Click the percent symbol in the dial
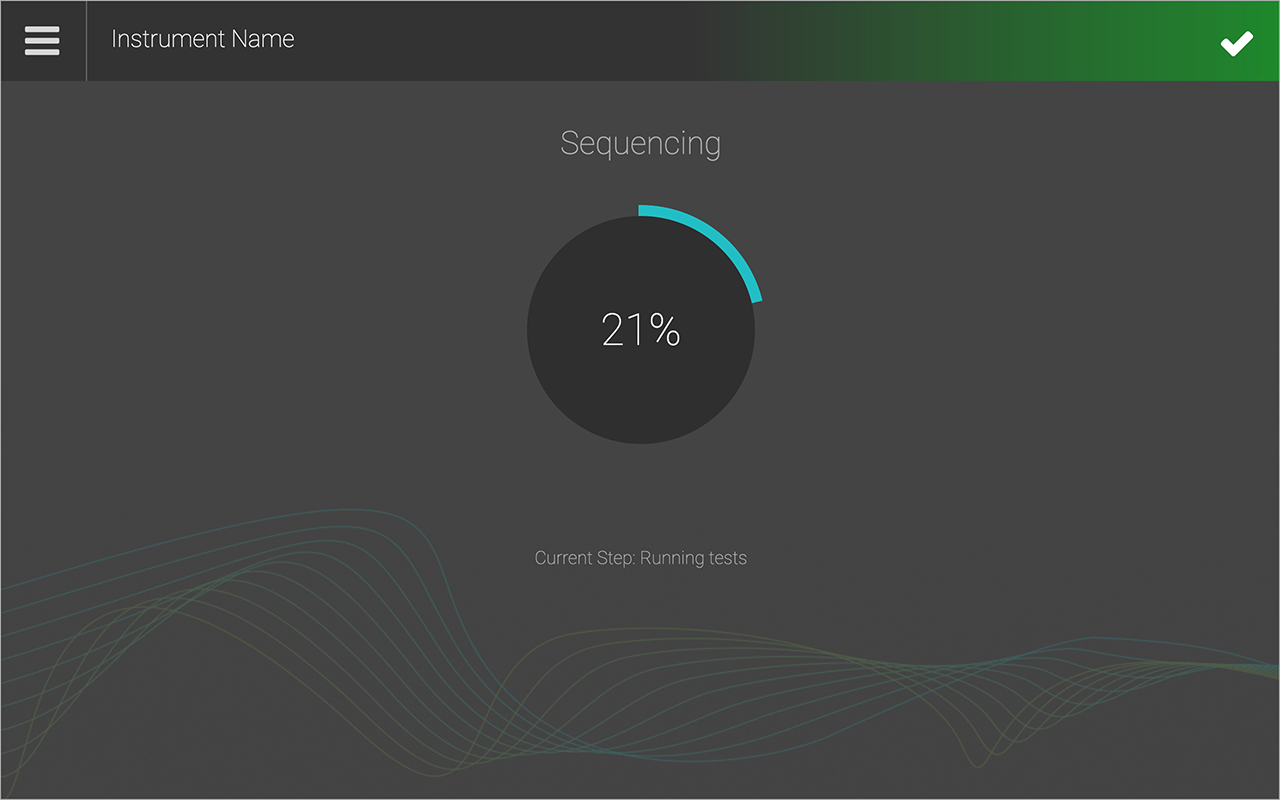Viewport: 1280px width, 800px height. click(664, 330)
